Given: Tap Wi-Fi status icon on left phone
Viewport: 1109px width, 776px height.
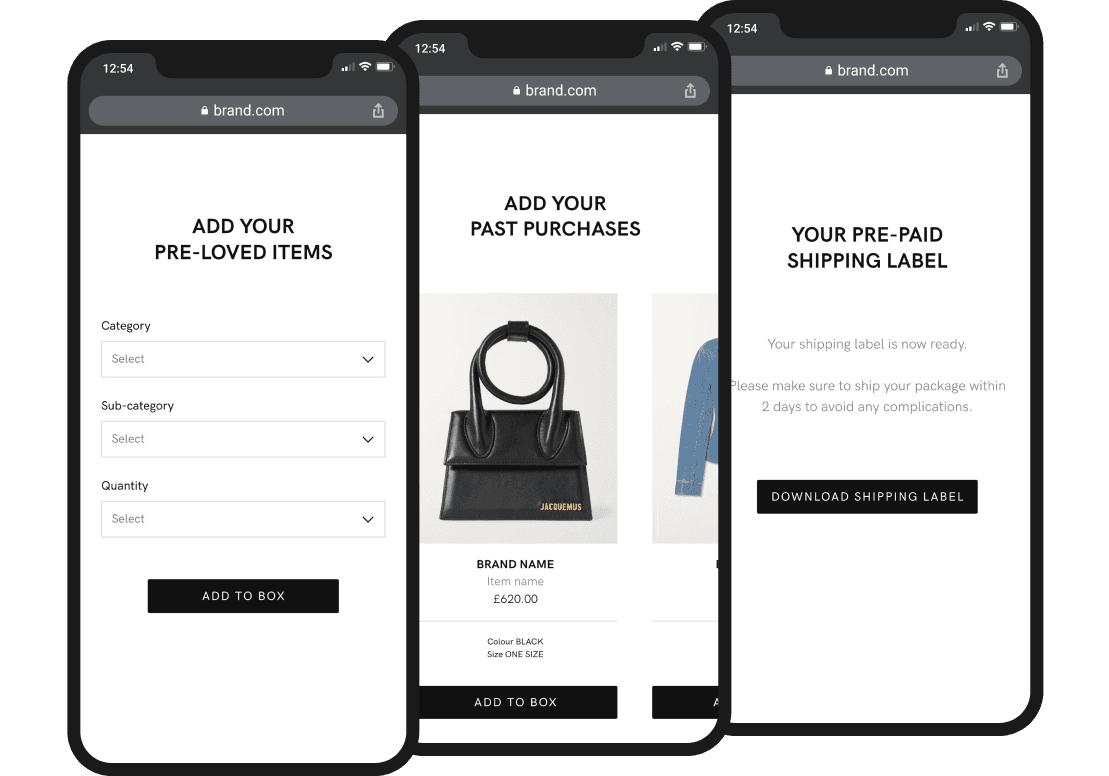Looking at the screenshot, I should click(x=365, y=66).
